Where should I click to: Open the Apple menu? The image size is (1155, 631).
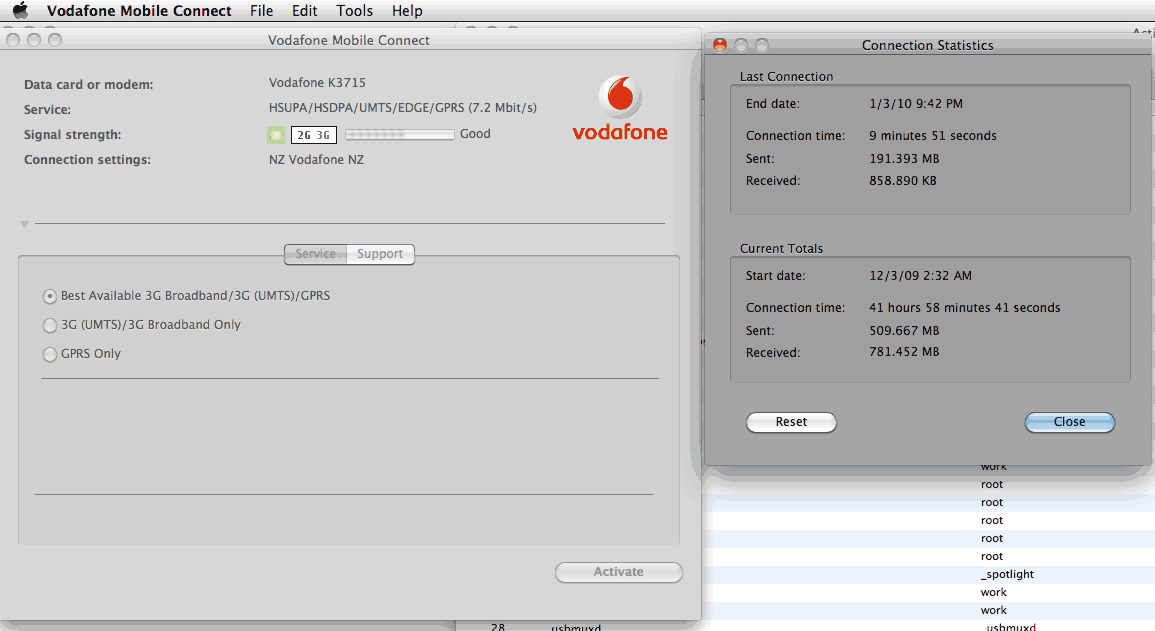click(x=21, y=10)
